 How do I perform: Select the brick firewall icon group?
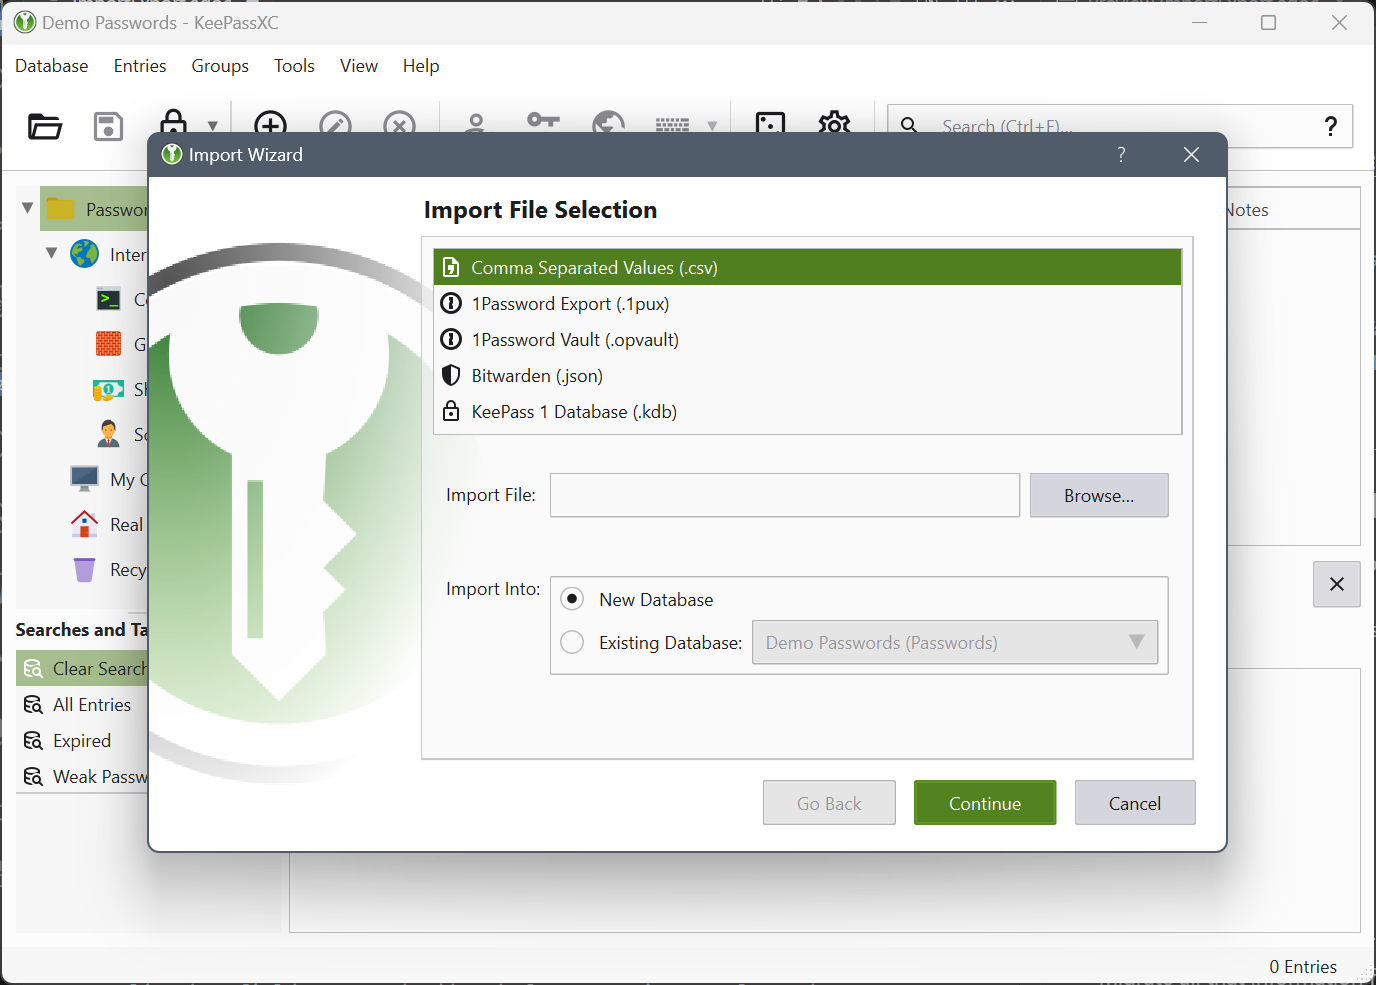108,344
